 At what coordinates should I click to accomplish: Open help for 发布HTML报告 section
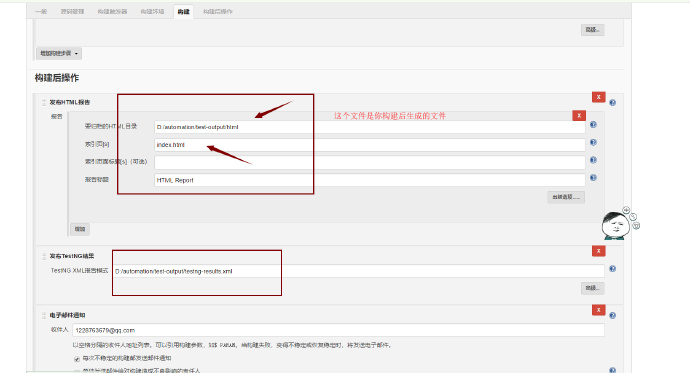coord(613,102)
